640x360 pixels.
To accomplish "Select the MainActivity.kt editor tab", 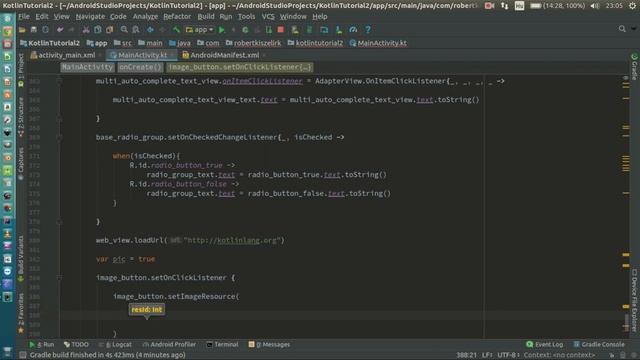I will pos(142,55).
